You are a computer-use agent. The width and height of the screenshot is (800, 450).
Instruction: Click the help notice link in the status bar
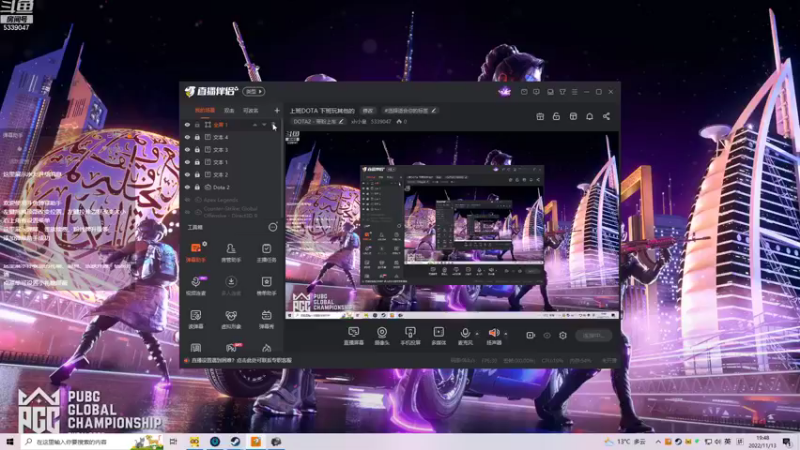(241, 360)
